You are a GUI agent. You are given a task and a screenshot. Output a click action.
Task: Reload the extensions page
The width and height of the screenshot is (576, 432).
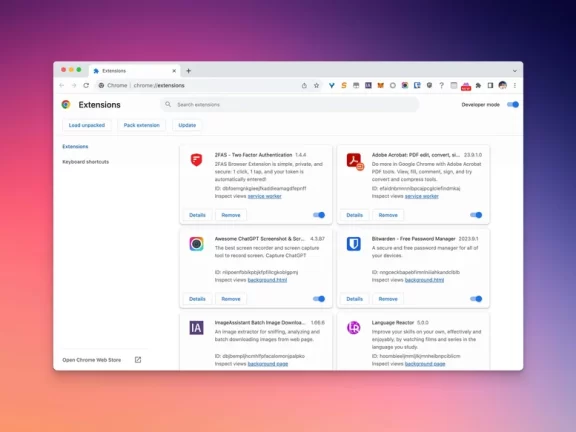[x=86, y=86]
